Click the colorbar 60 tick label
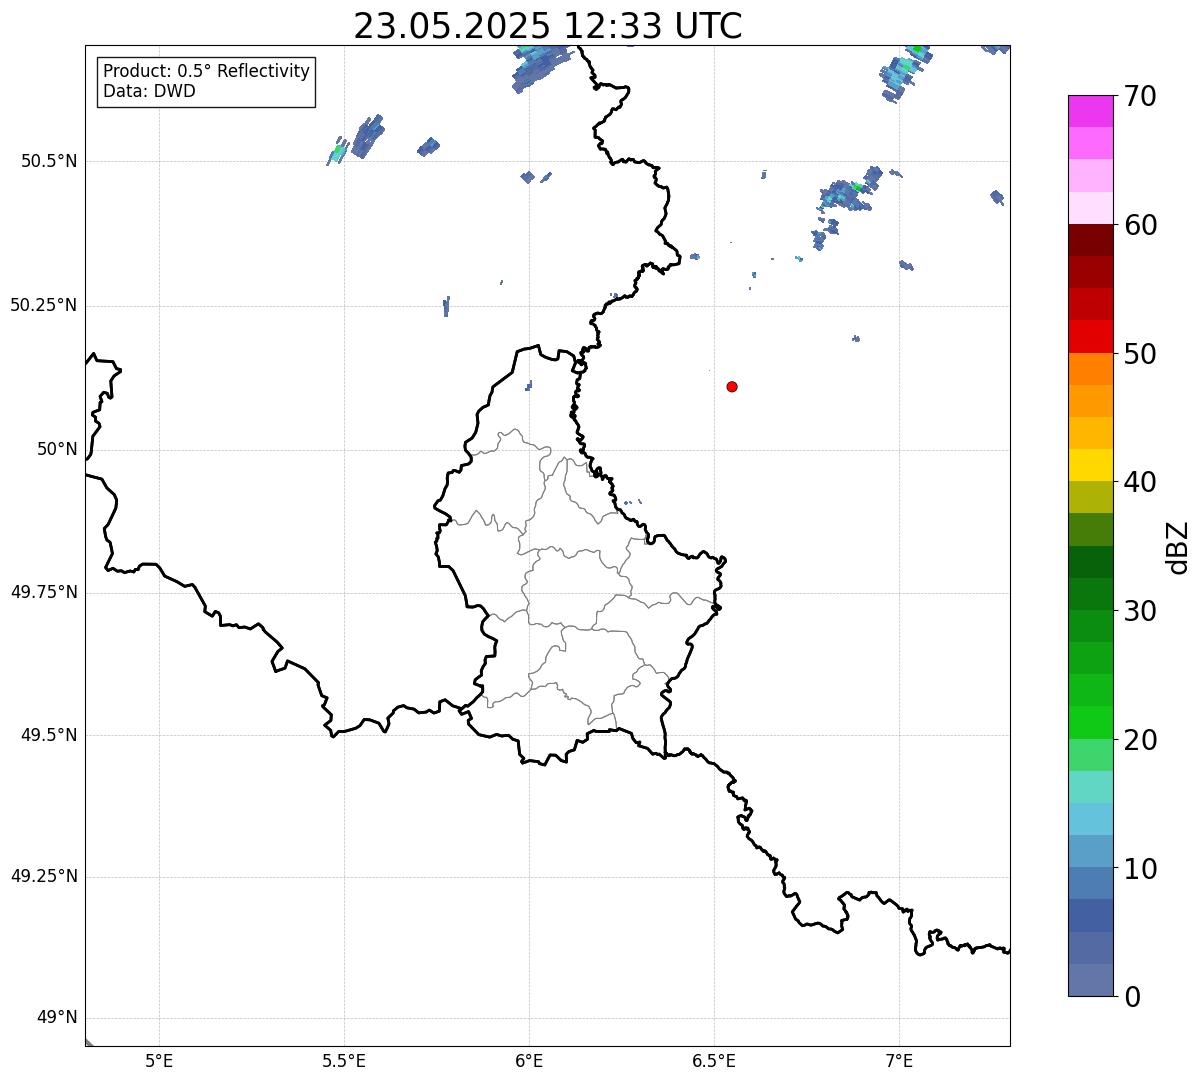Screen dimensions: 1202x1081 point(1140,225)
